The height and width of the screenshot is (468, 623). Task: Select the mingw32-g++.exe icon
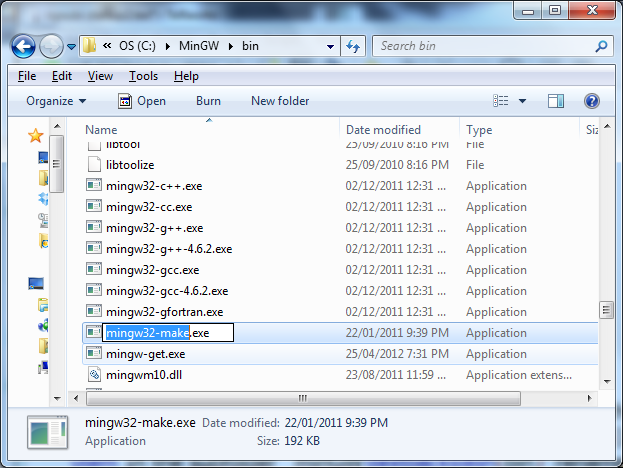94,227
